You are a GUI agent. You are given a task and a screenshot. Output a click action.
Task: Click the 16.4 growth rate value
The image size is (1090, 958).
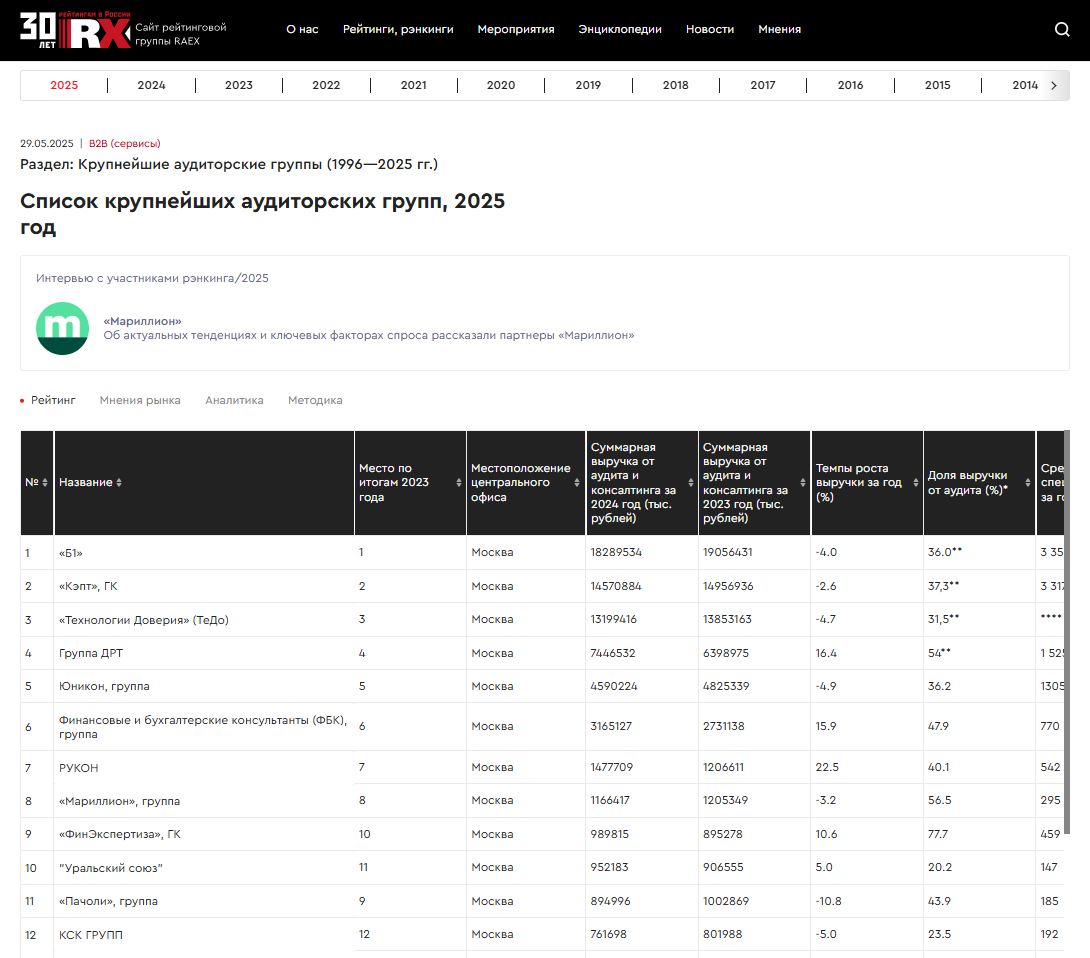tap(826, 653)
